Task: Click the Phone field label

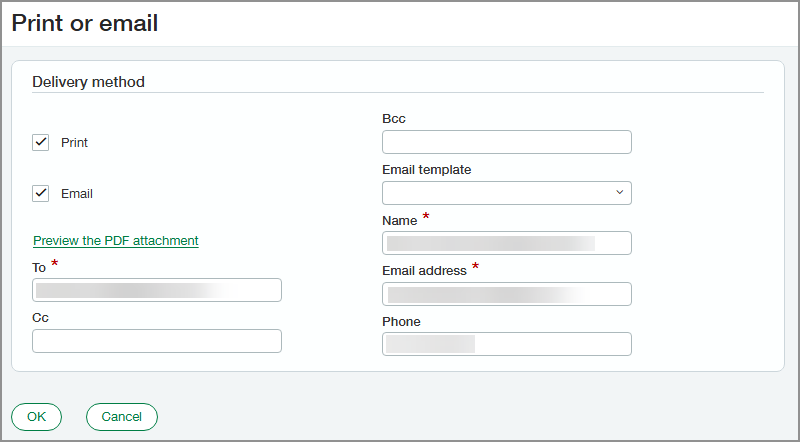Action: pos(401,322)
